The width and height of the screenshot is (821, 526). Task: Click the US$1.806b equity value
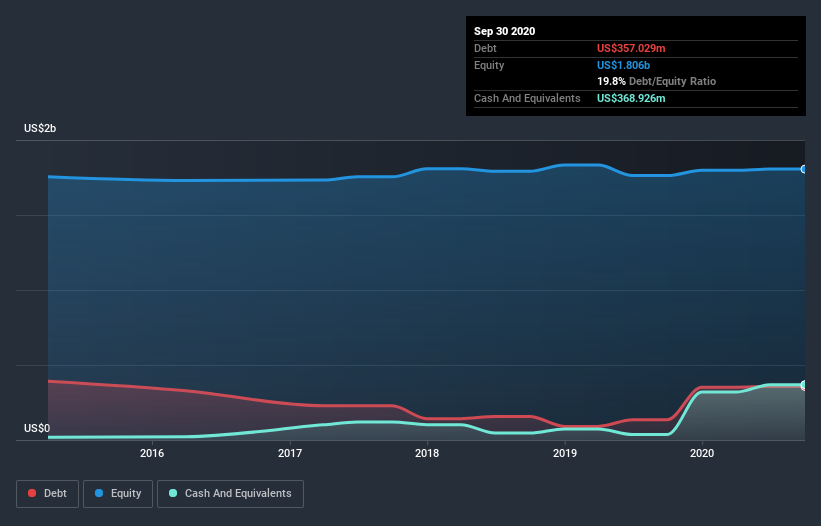coord(623,65)
